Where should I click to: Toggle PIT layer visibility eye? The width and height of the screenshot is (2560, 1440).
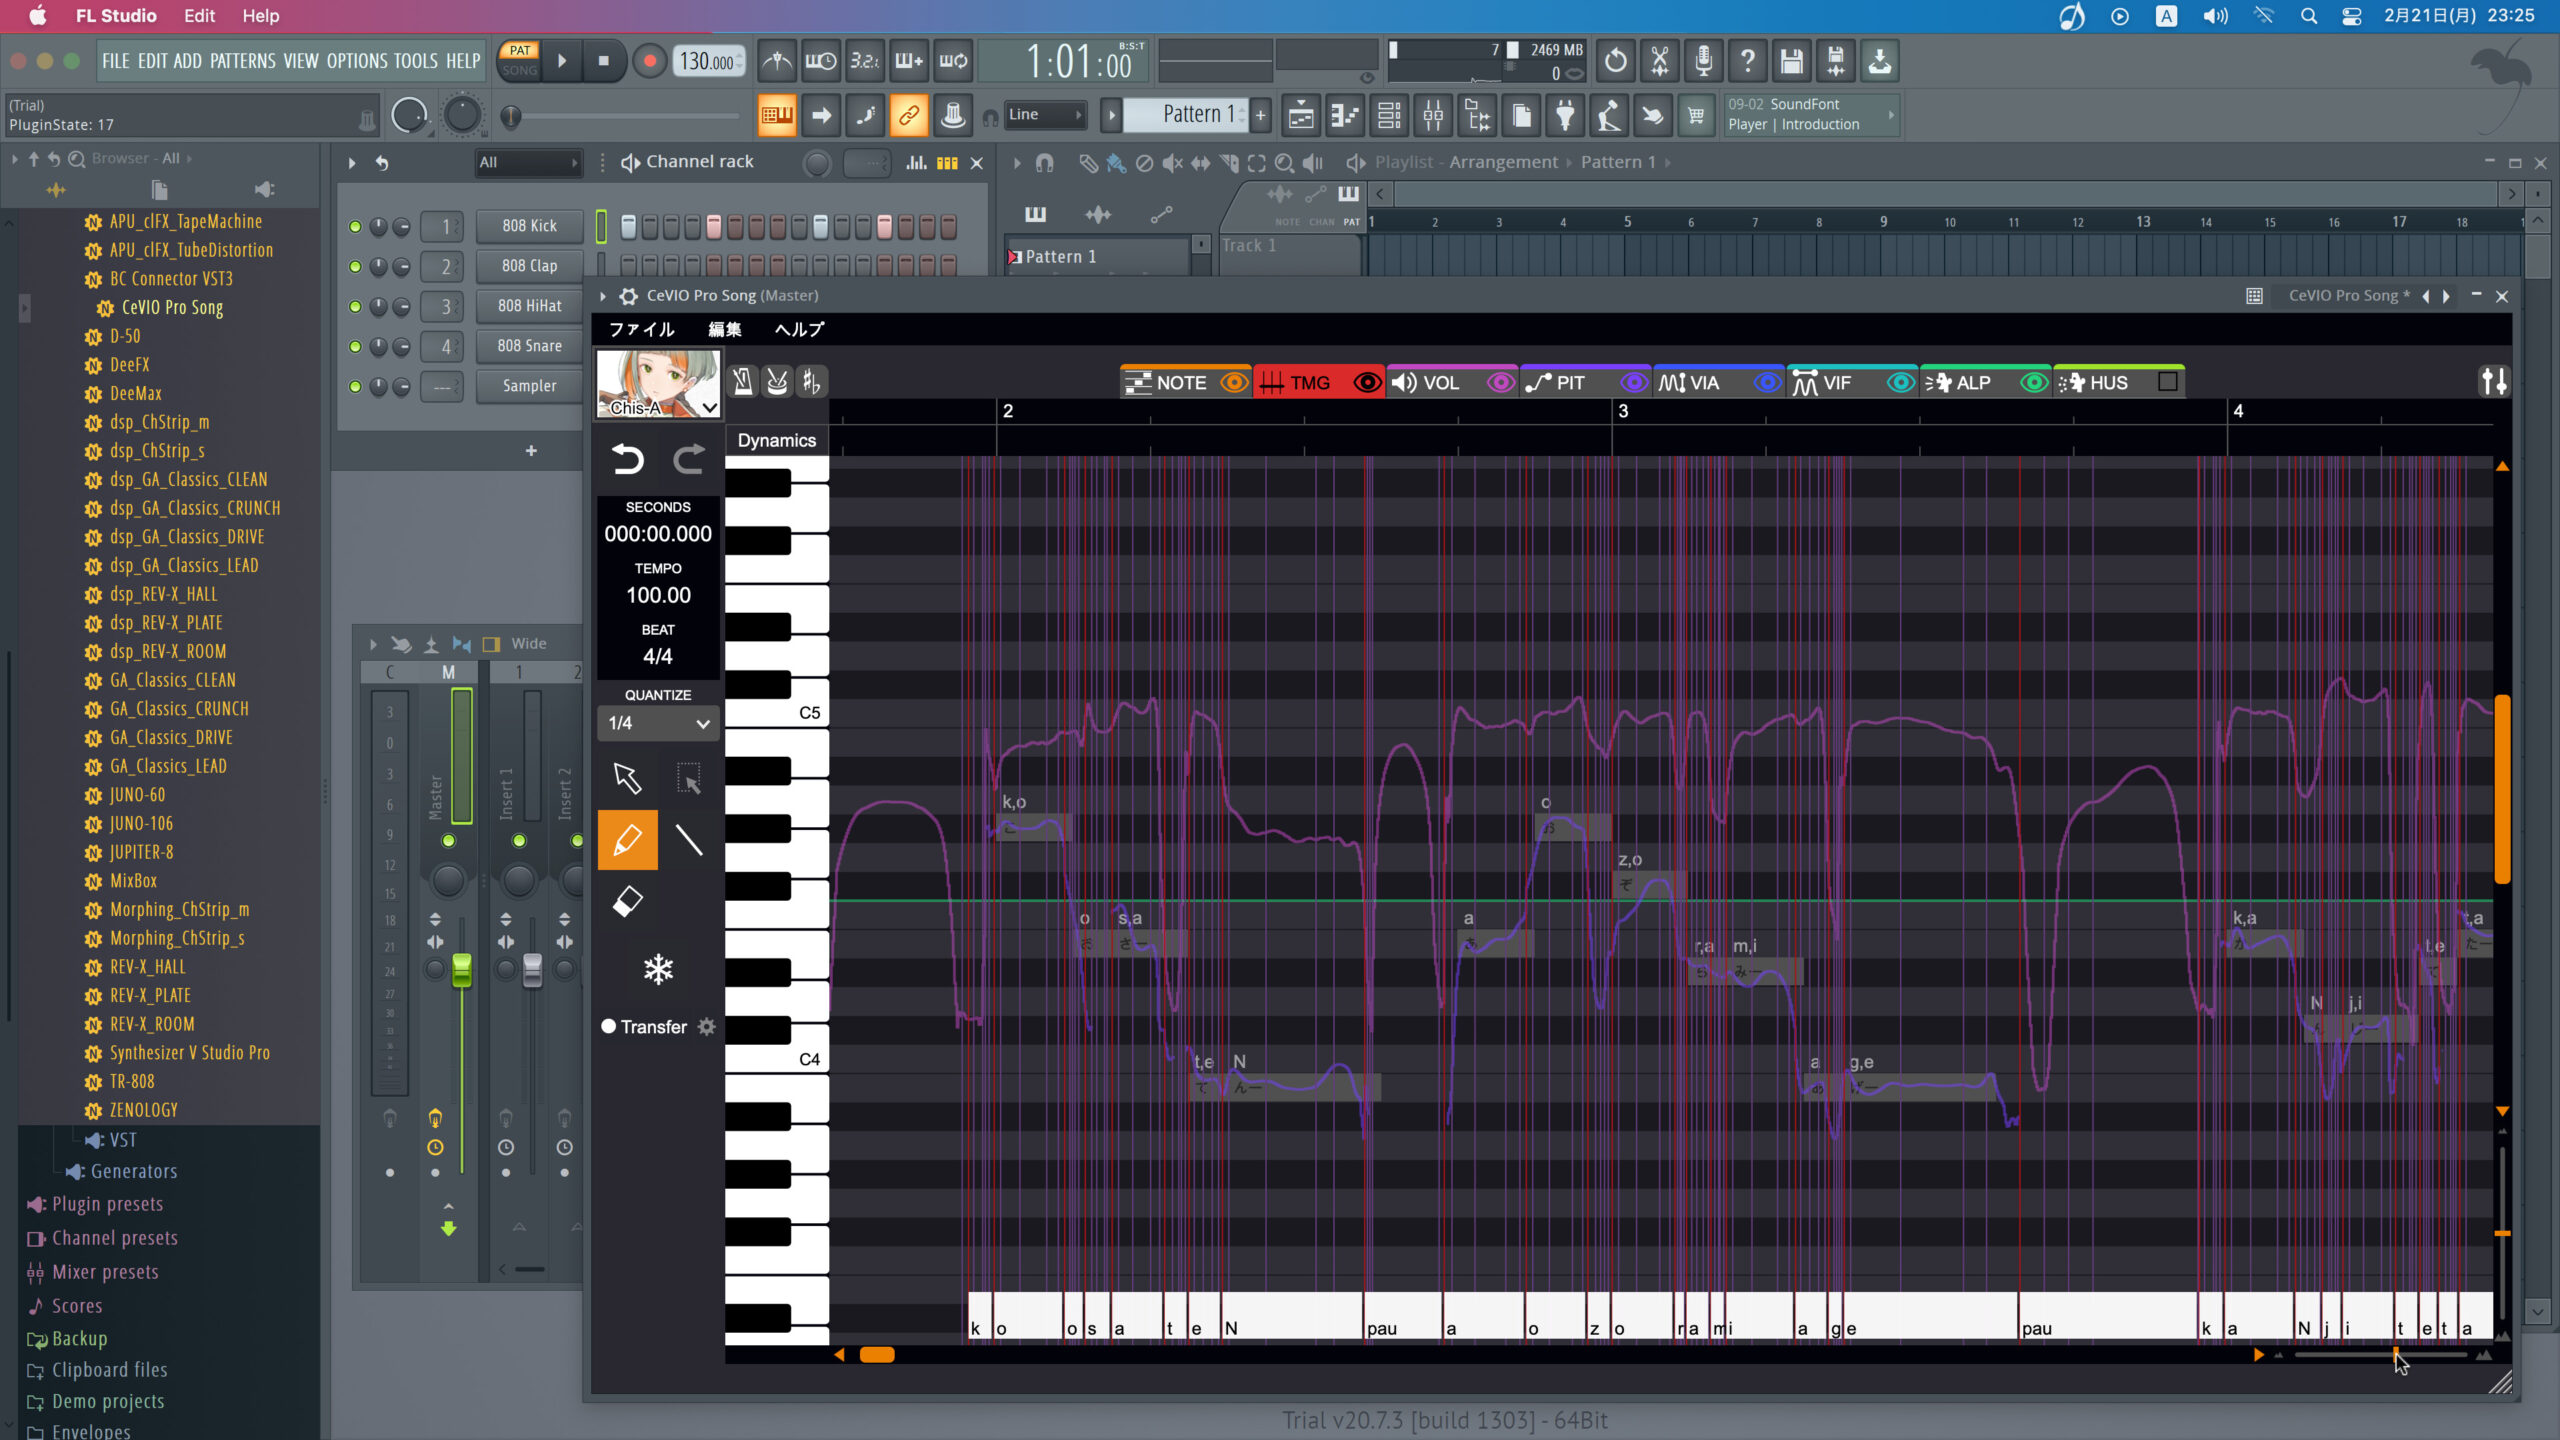1635,383
